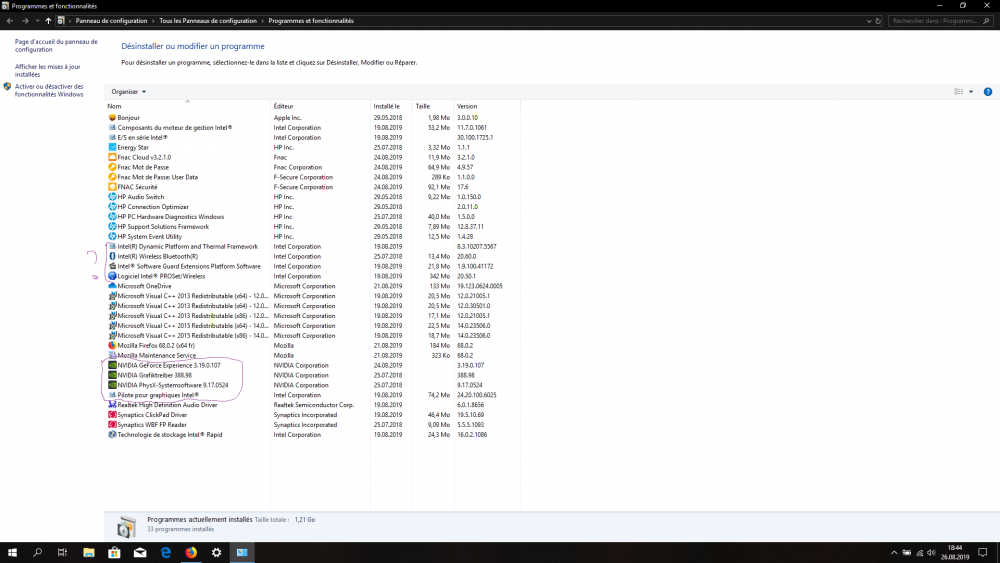Click the Intel(R) Wireless Bluetooth(R) icon
1000x563 pixels.
(112, 256)
